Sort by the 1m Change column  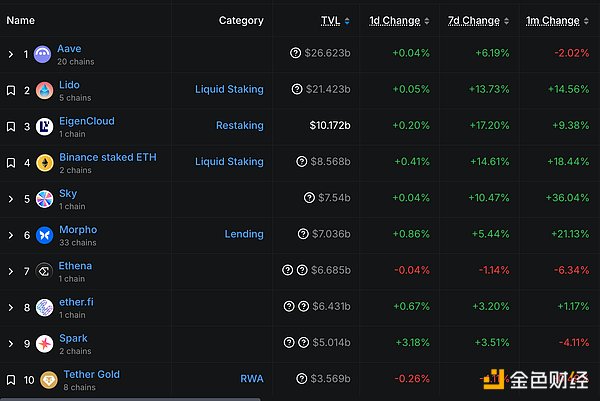click(552, 20)
